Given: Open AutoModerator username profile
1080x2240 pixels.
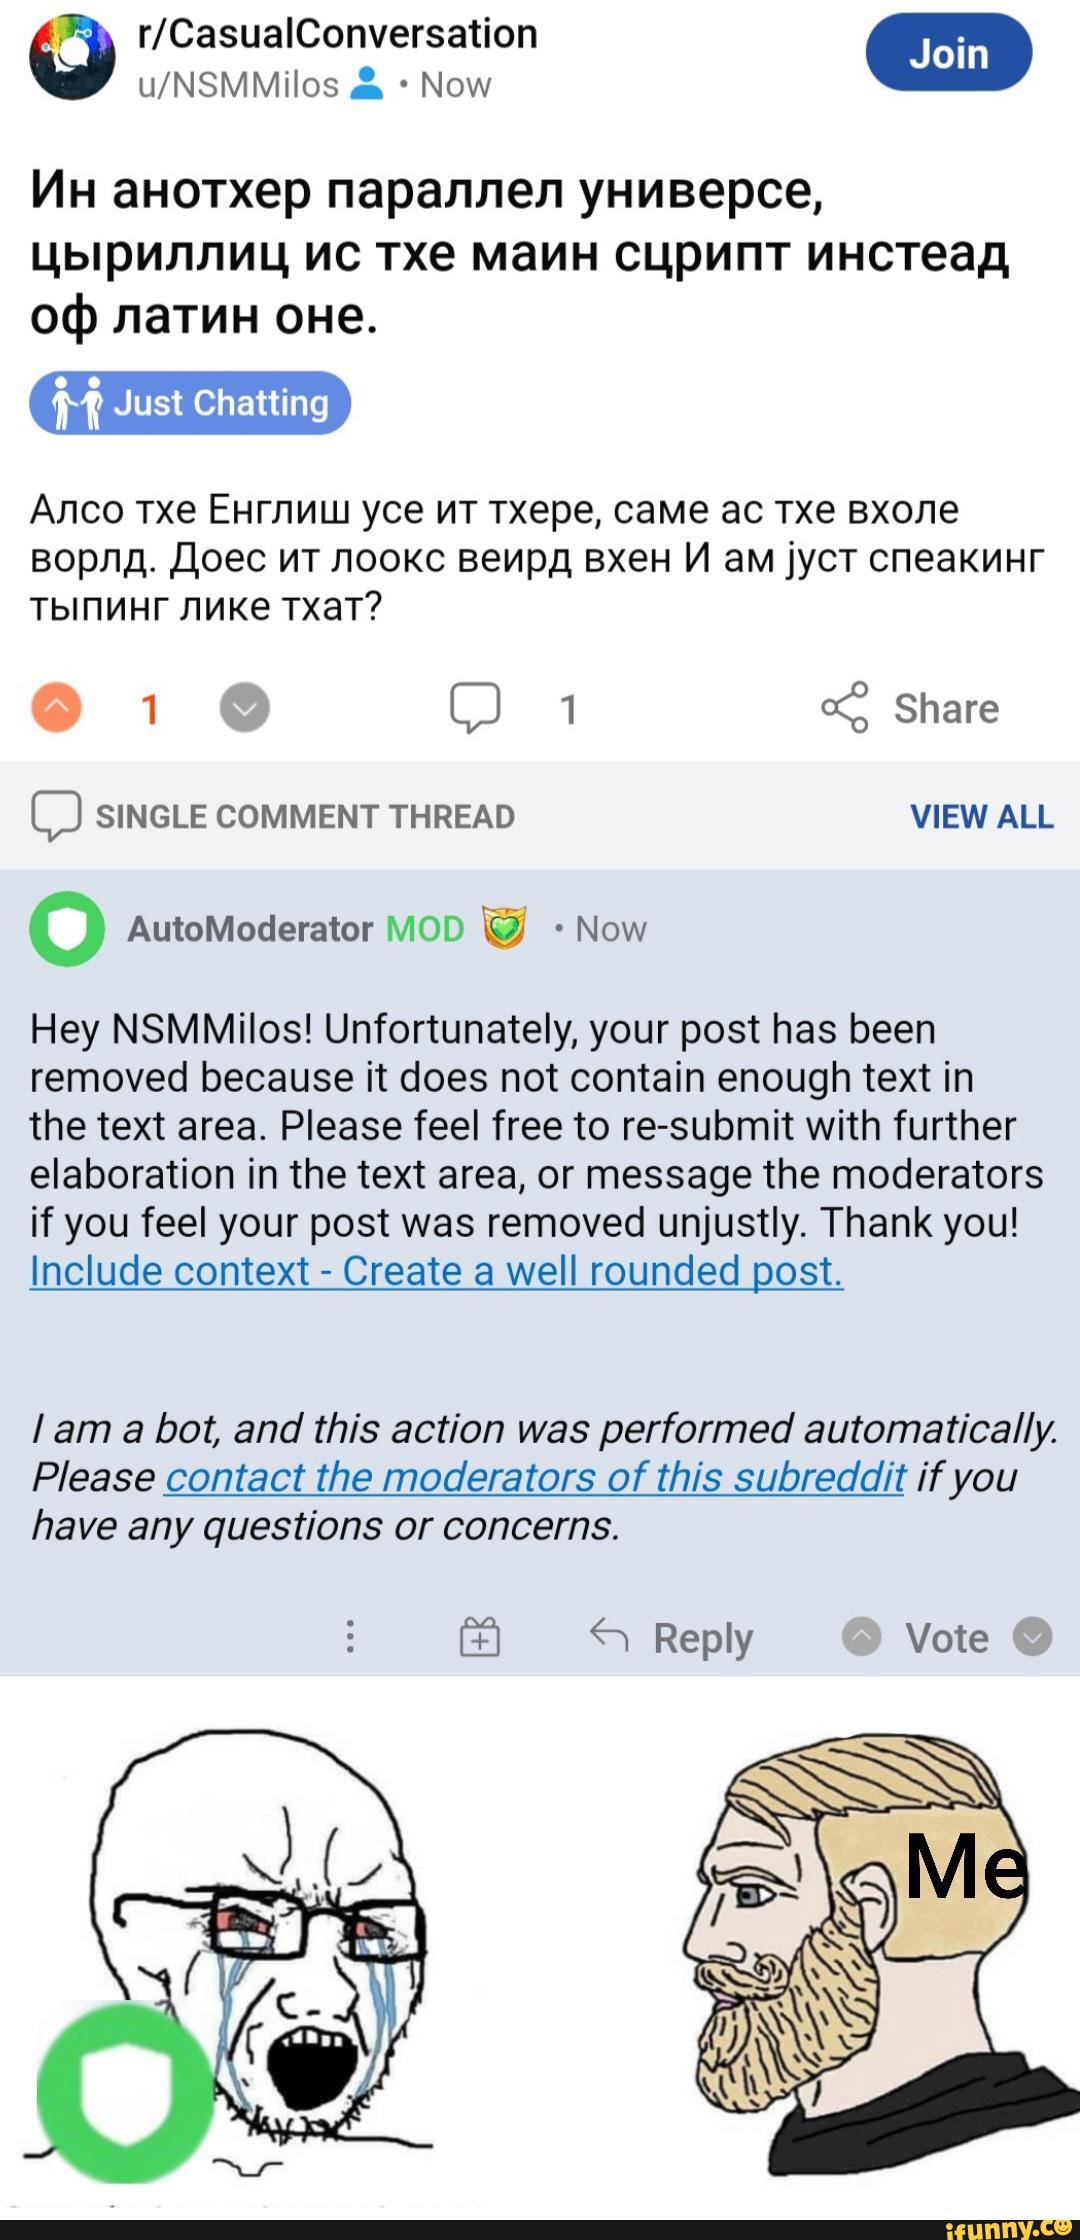Looking at the screenshot, I should point(249,929).
